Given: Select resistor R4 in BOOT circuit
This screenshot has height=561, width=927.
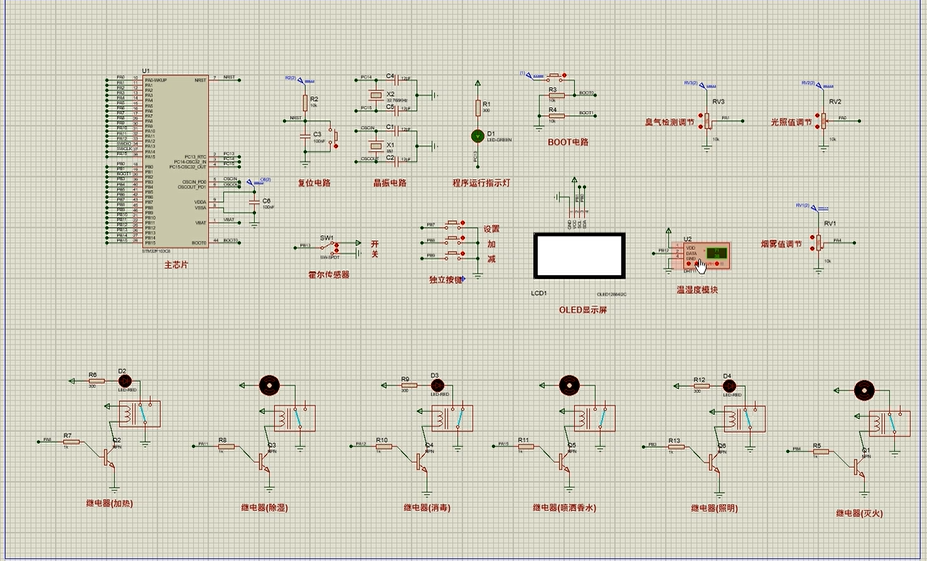Looking at the screenshot, I should (556, 115).
